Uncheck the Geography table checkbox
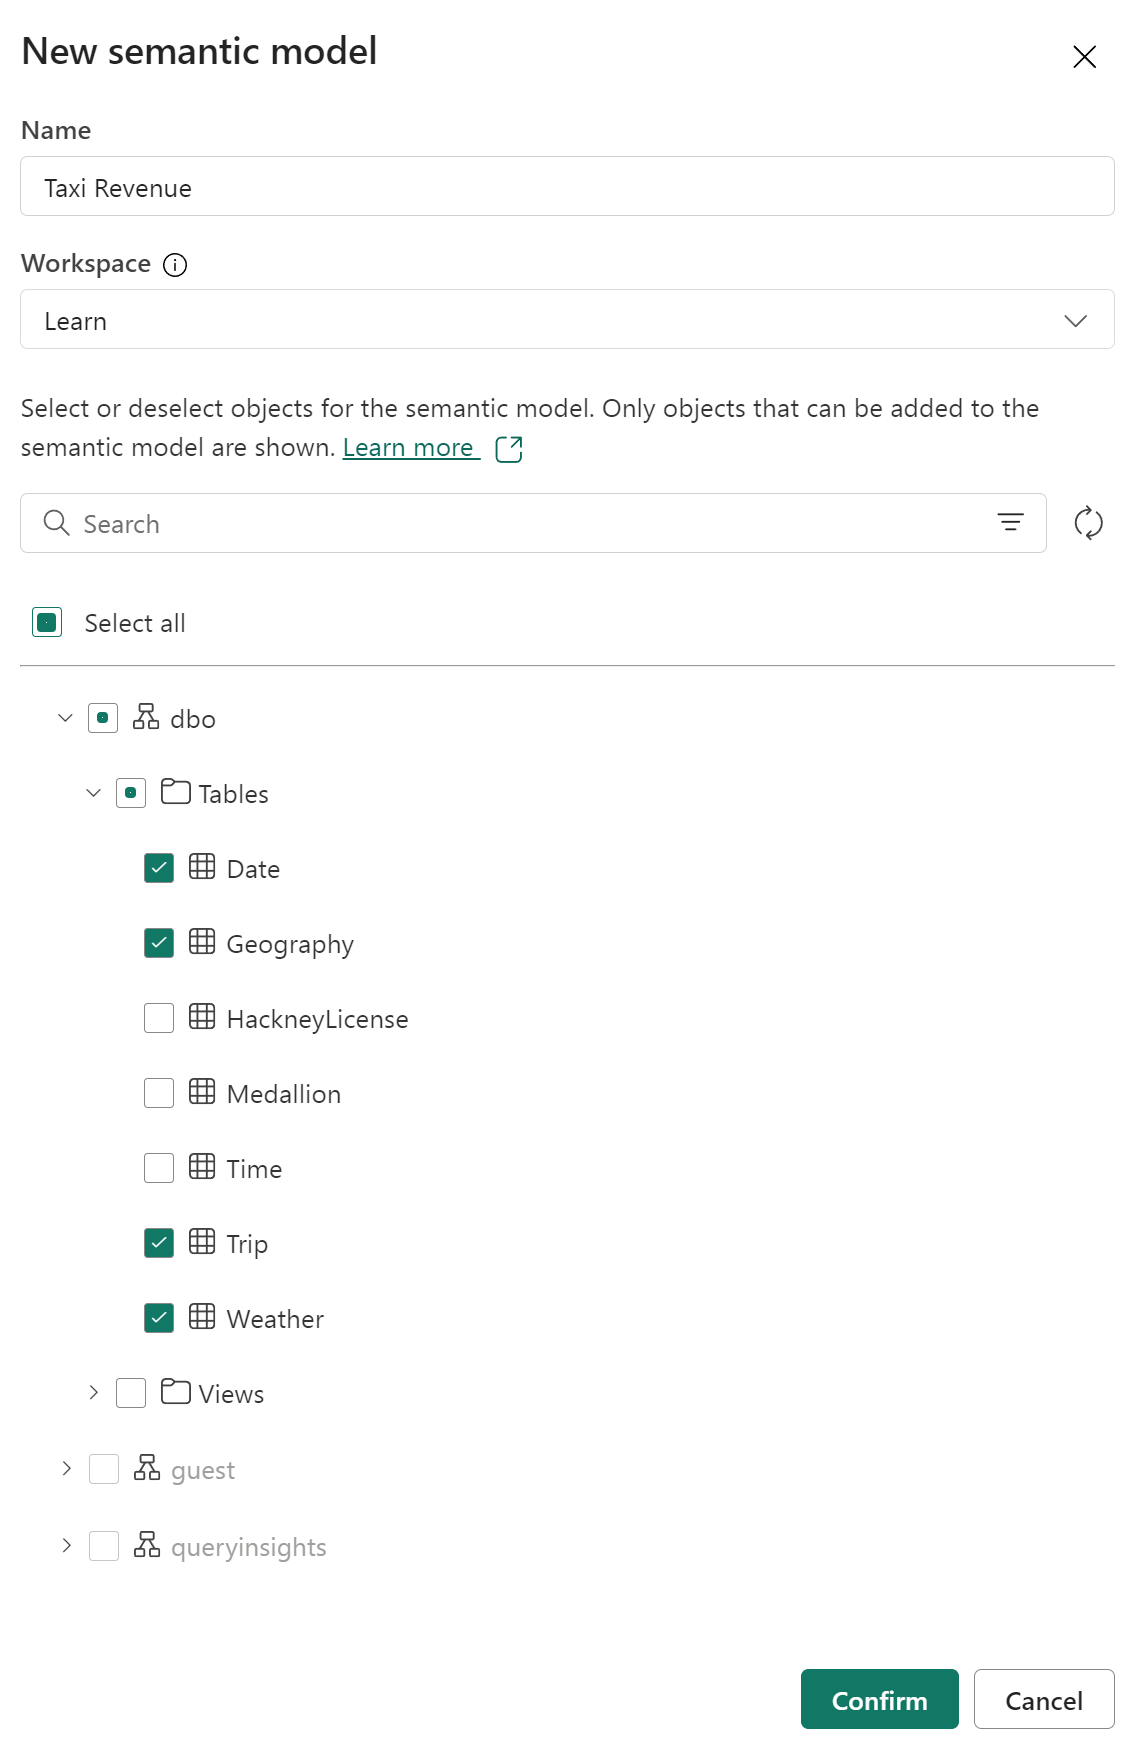The image size is (1135, 1748). point(159,943)
